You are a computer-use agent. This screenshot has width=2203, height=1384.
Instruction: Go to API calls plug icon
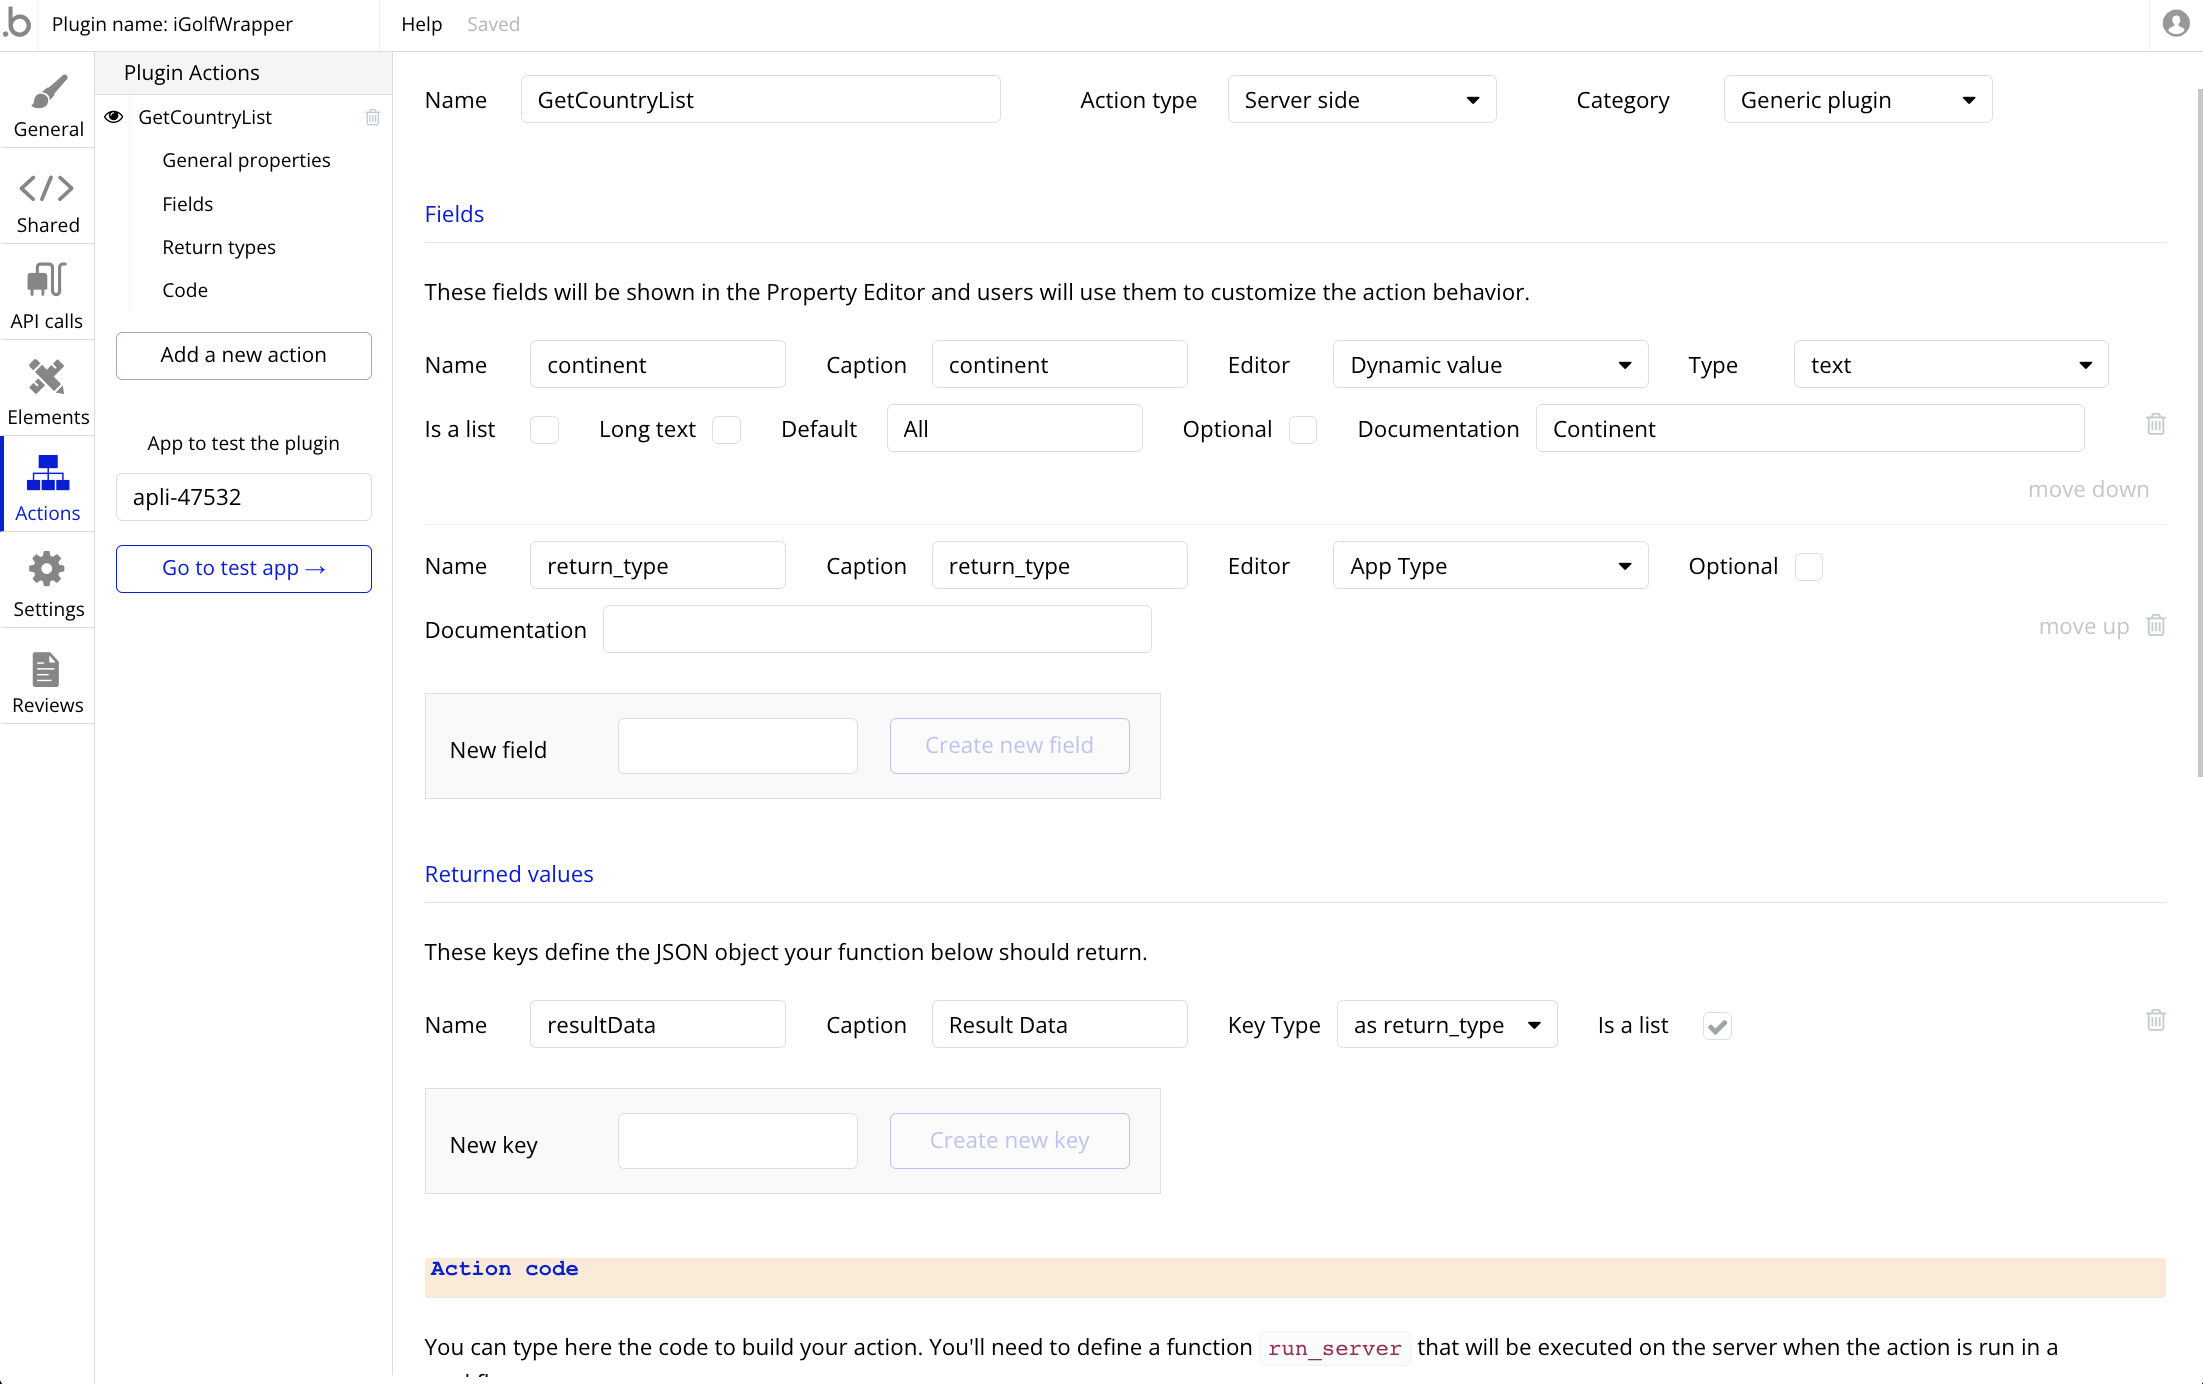[47, 280]
